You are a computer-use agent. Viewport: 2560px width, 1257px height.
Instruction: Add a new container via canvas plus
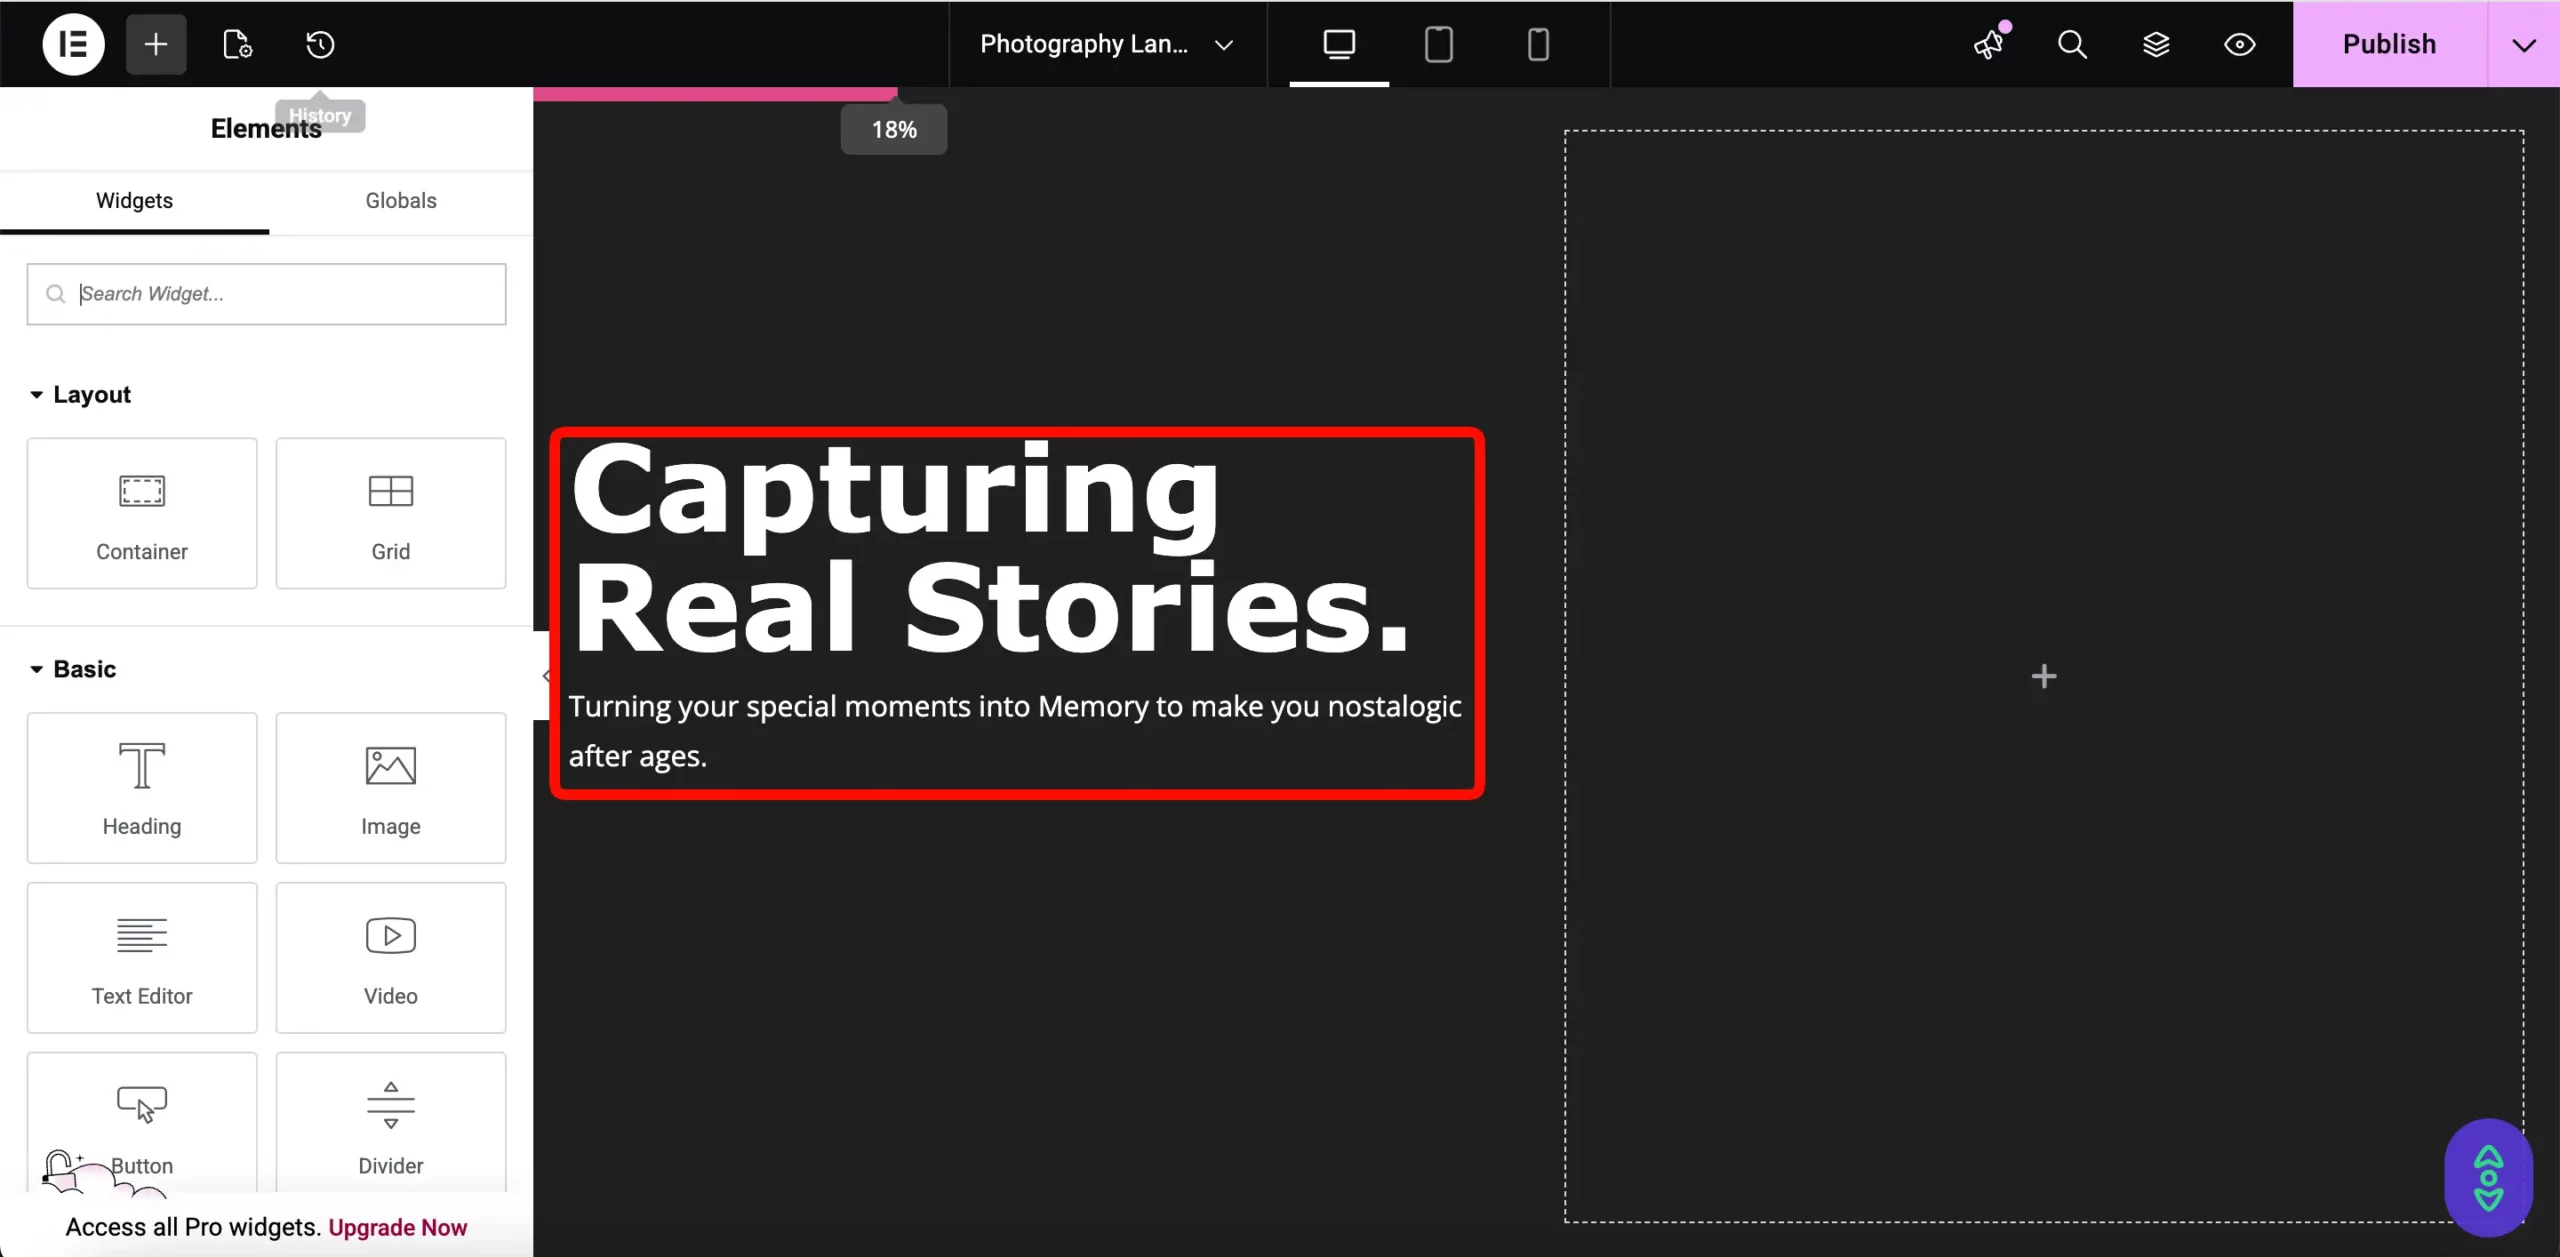tap(2043, 676)
